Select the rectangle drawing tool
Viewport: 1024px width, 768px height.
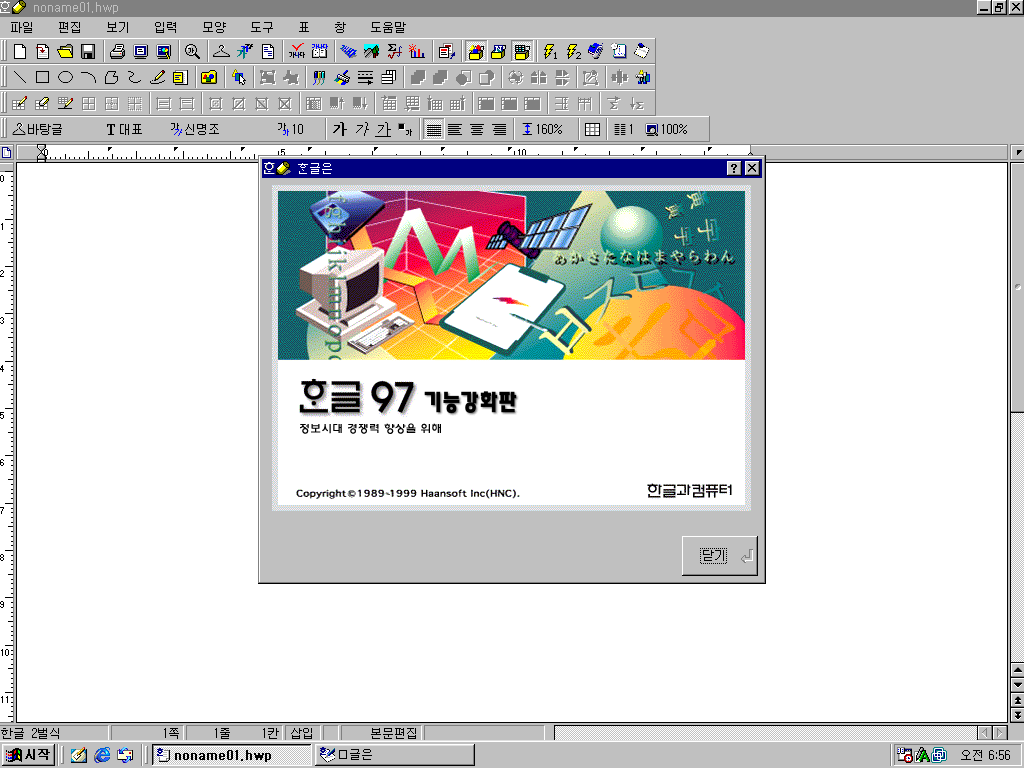click(42, 78)
